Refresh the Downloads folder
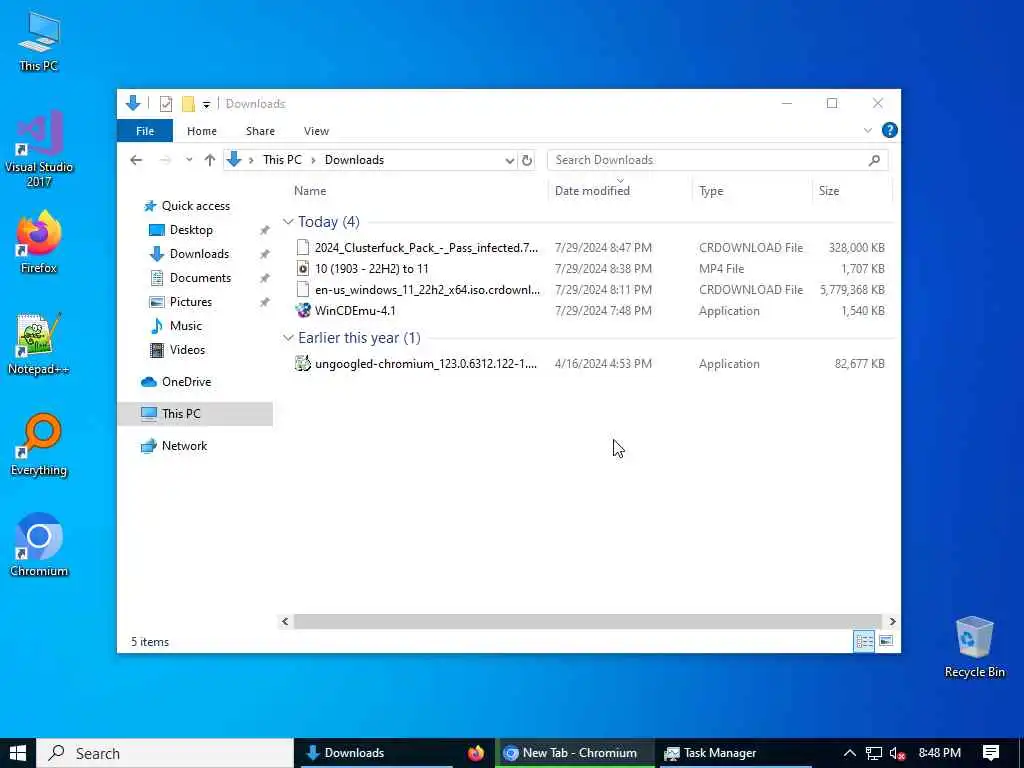This screenshot has height=768, width=1024. click(527, 161)
